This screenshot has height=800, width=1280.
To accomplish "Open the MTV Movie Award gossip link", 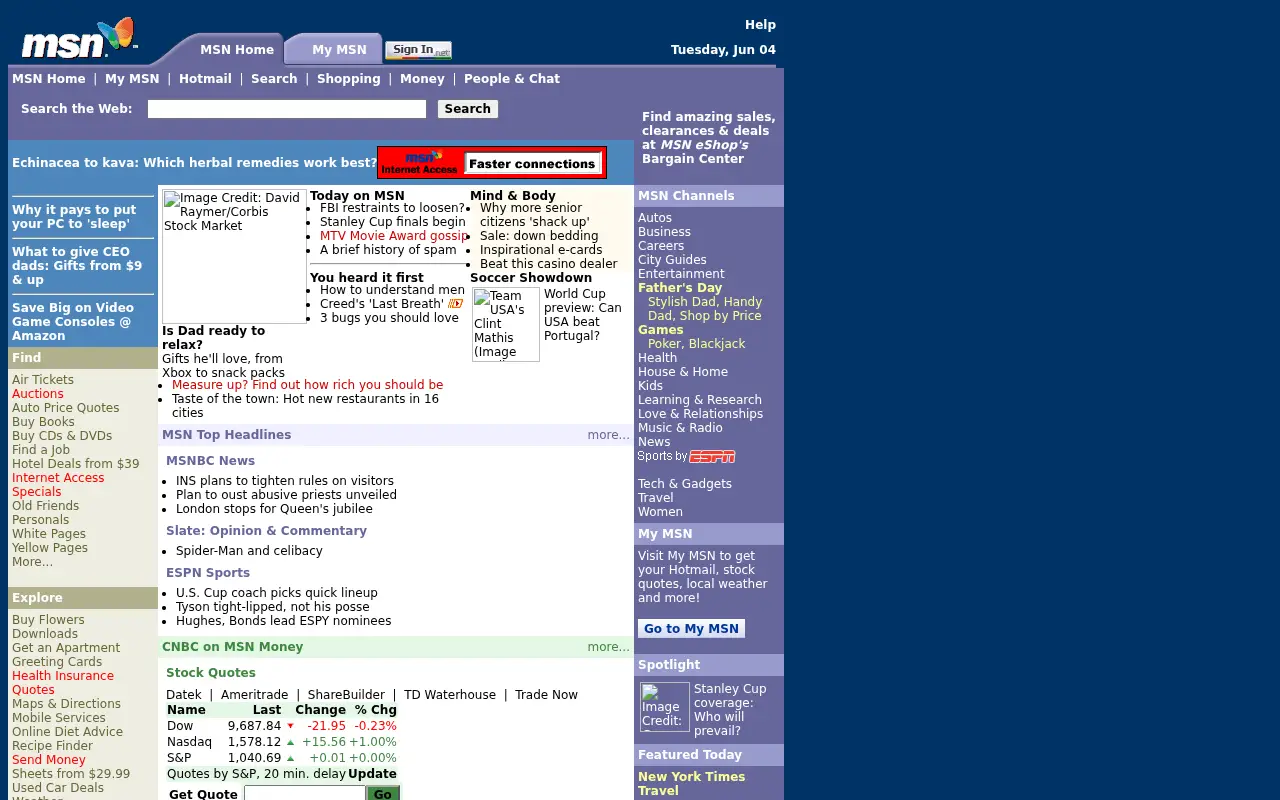I will [x=394, y=236].
